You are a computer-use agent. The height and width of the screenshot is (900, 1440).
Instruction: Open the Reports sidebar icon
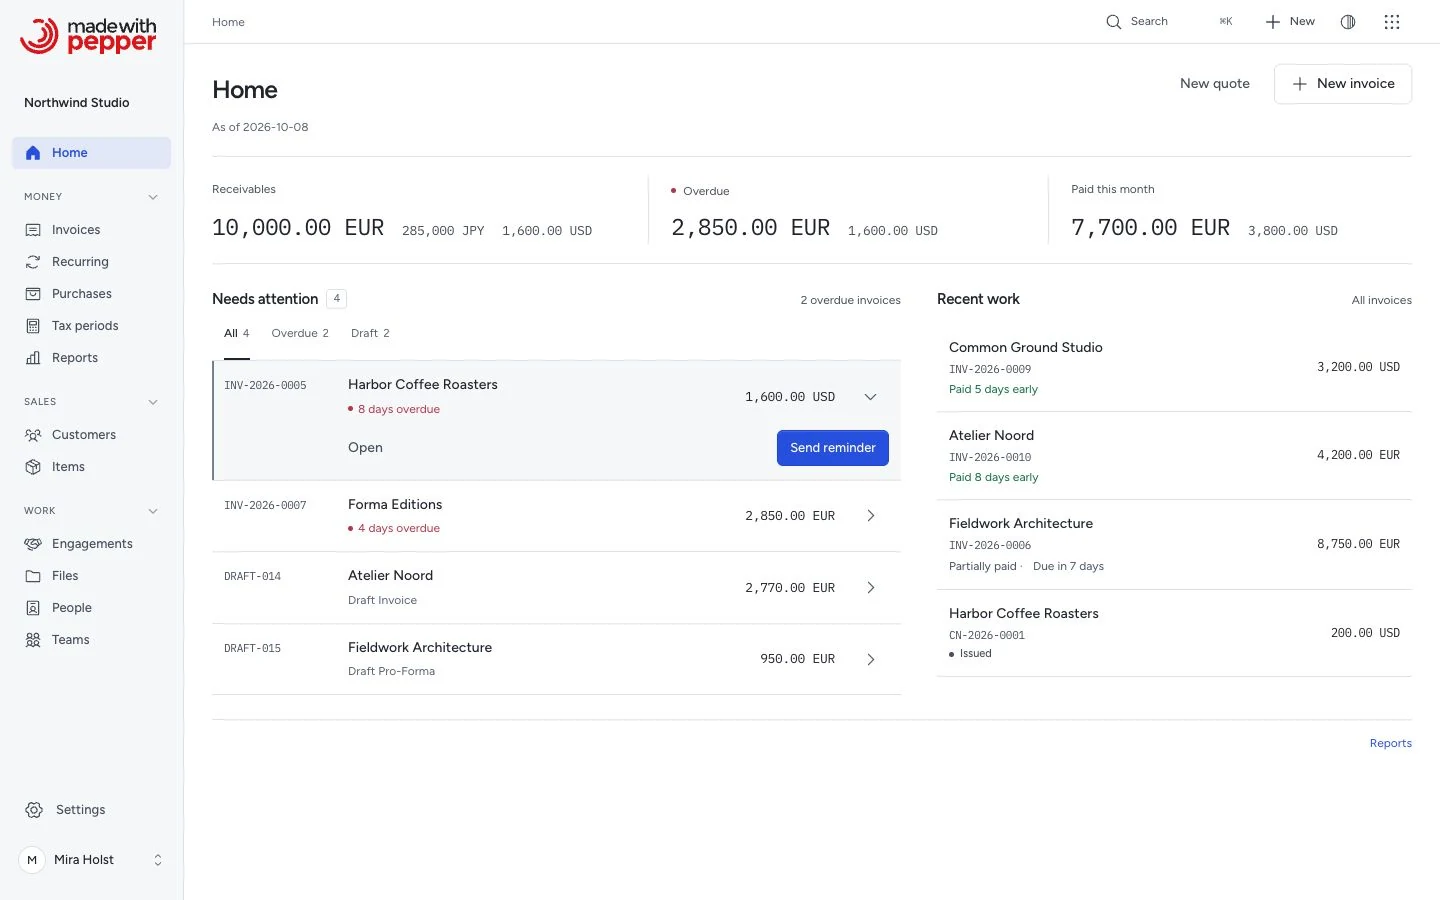coord(33,358)
